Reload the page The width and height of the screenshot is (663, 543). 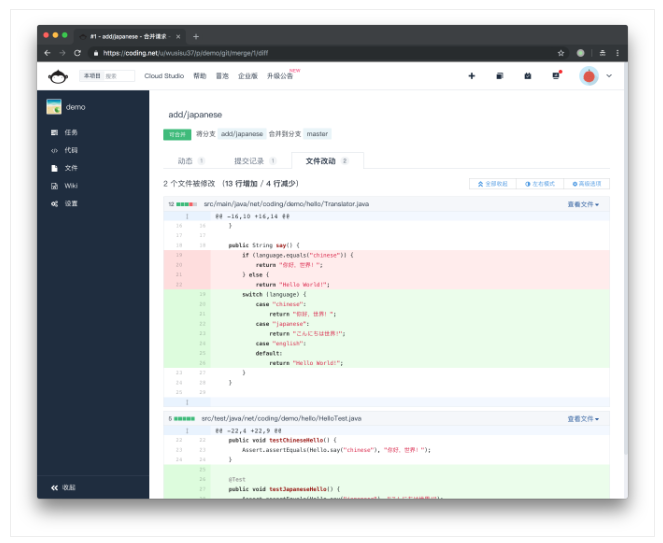point(77,53)
